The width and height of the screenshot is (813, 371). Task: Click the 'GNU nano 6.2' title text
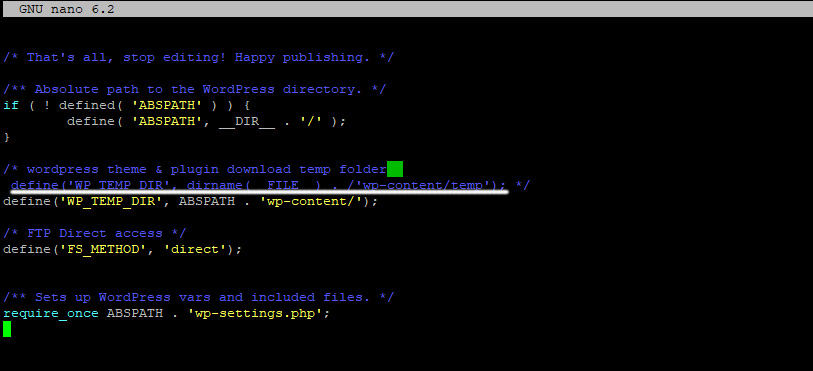click(66, 9)
